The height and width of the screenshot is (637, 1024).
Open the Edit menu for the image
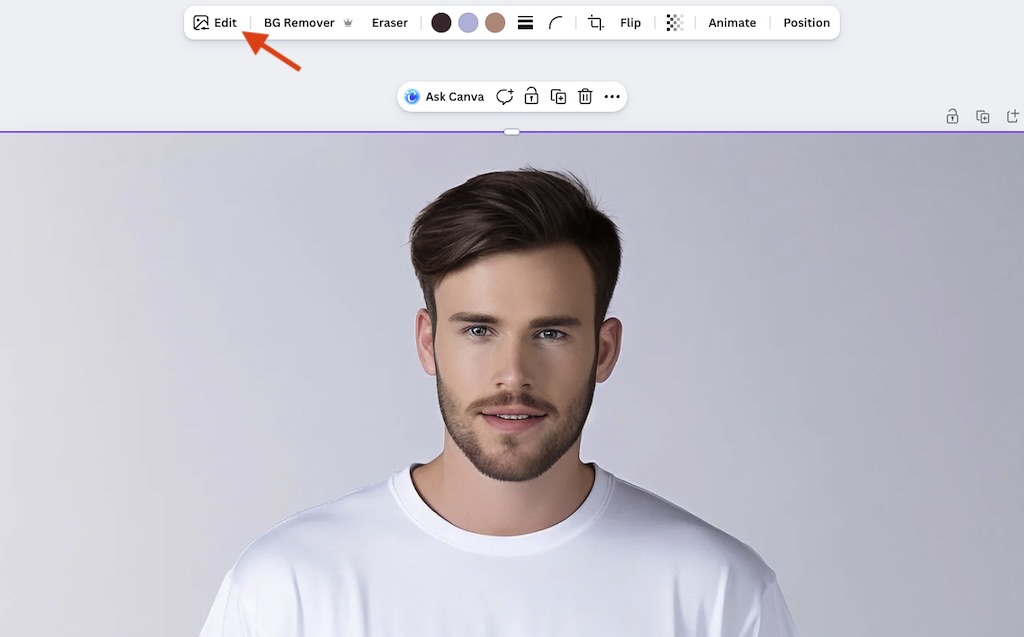[x=215, y=22]
